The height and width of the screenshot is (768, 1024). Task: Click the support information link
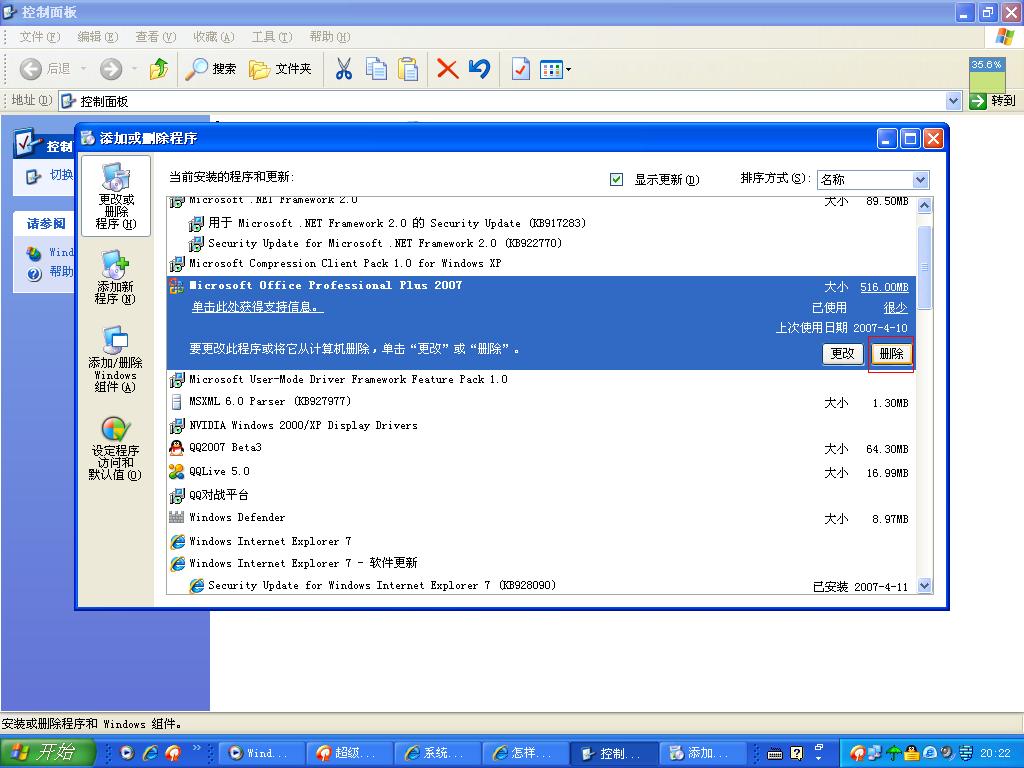point(257,308)
